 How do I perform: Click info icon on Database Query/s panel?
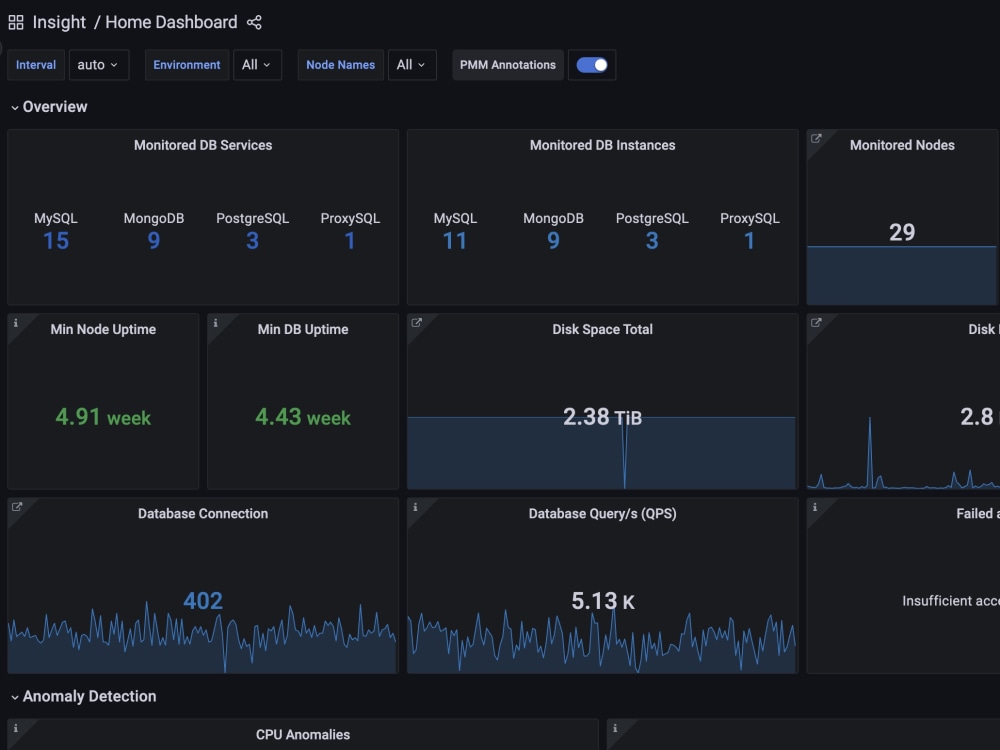(x=415, y=507)
